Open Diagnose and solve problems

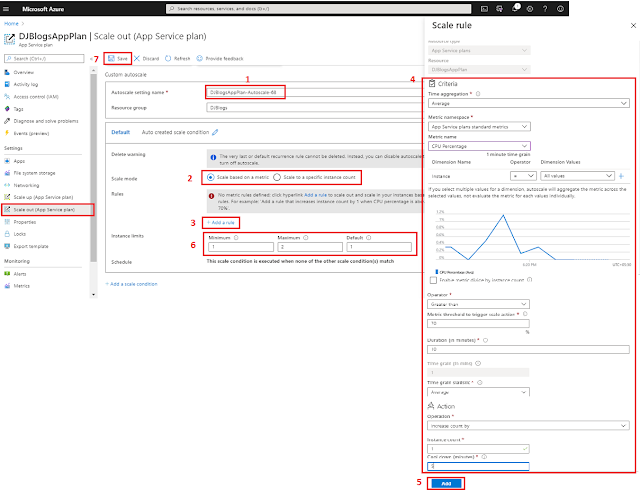tap(46, 121)
